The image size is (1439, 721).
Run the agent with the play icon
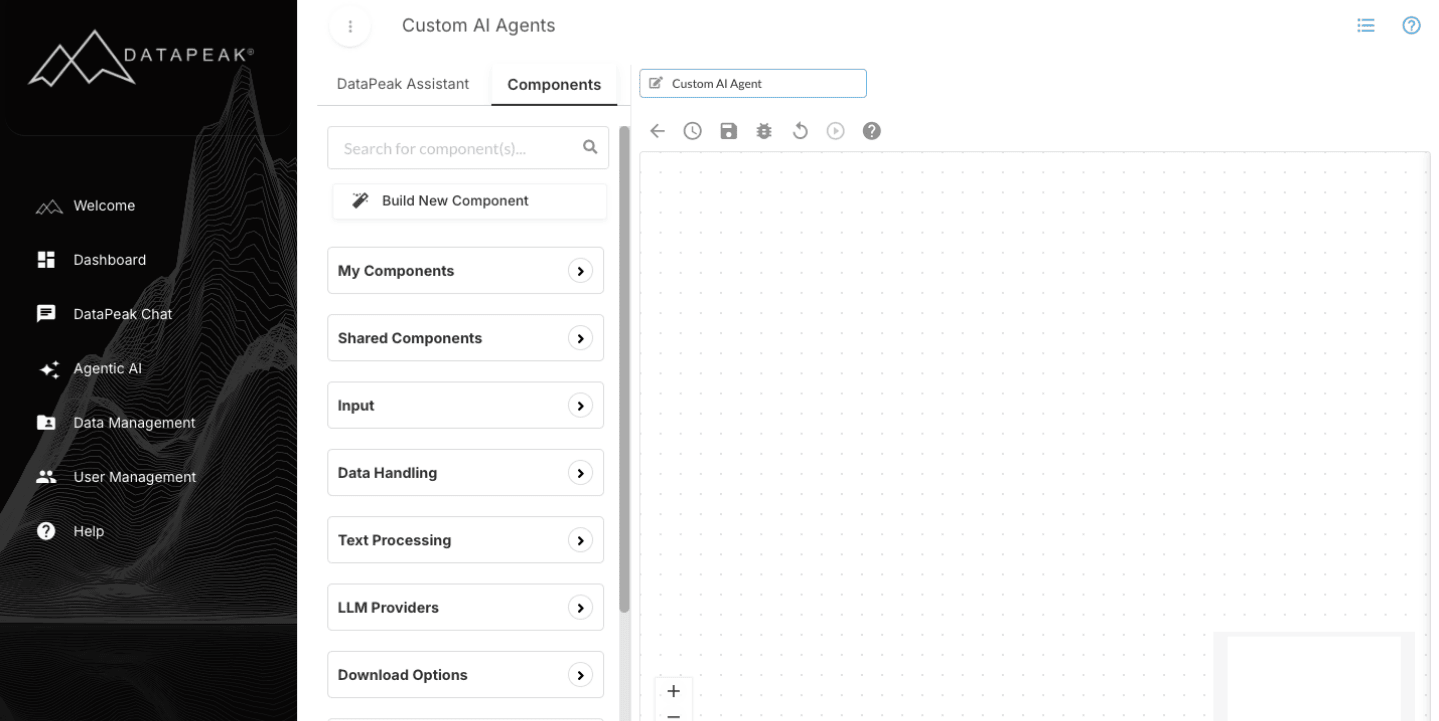click(835, 130)
